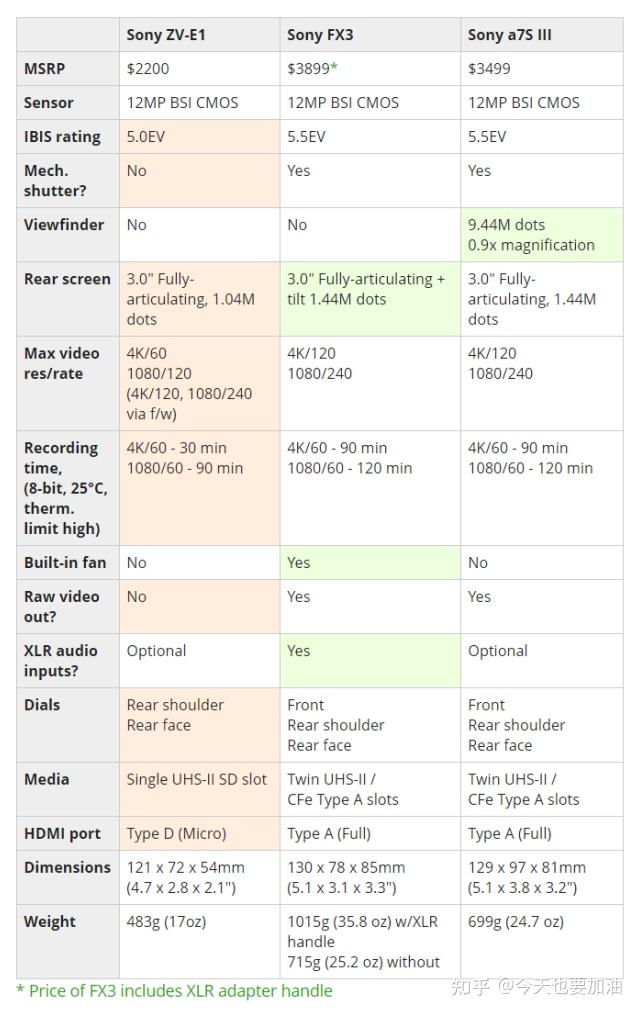Click the Dimensions row label
The width and height of the screenshot is (639, 1013).
pos(68,867)
